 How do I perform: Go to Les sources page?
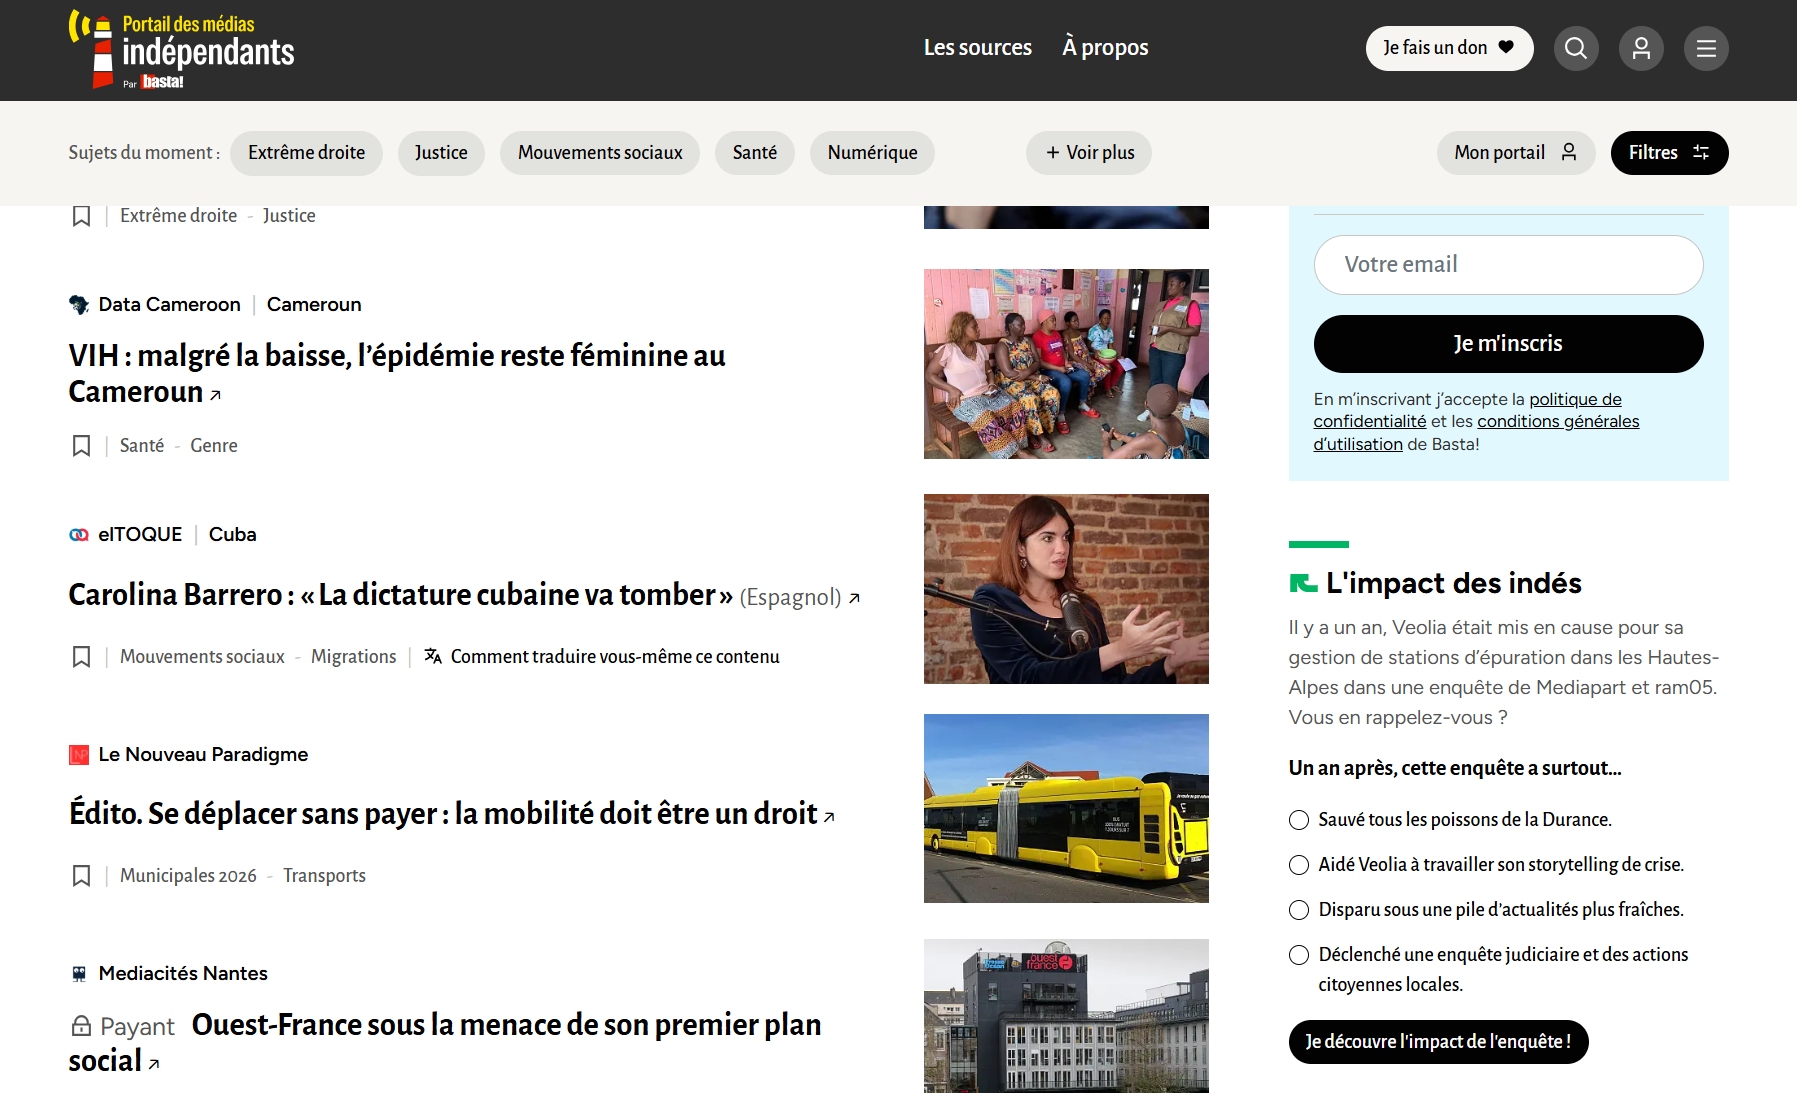click(x=977, y=48)
